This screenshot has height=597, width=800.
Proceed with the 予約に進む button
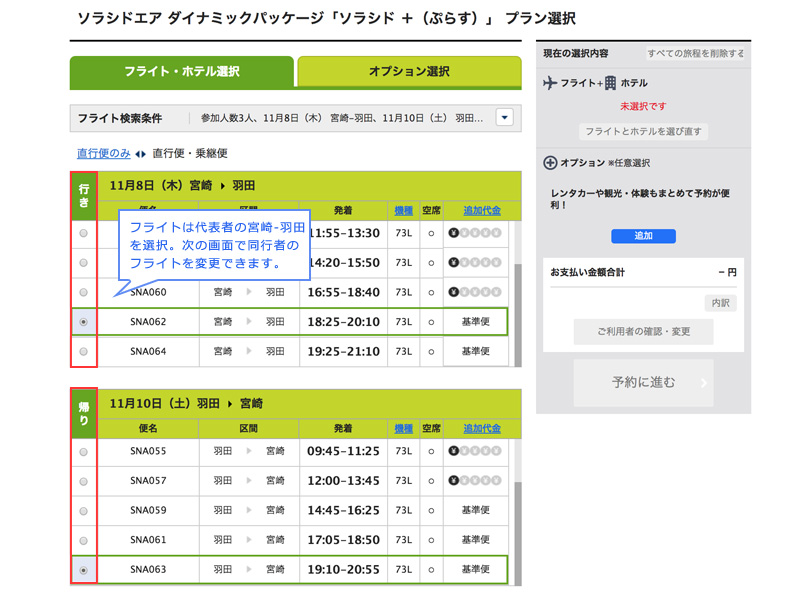point(643,383)
